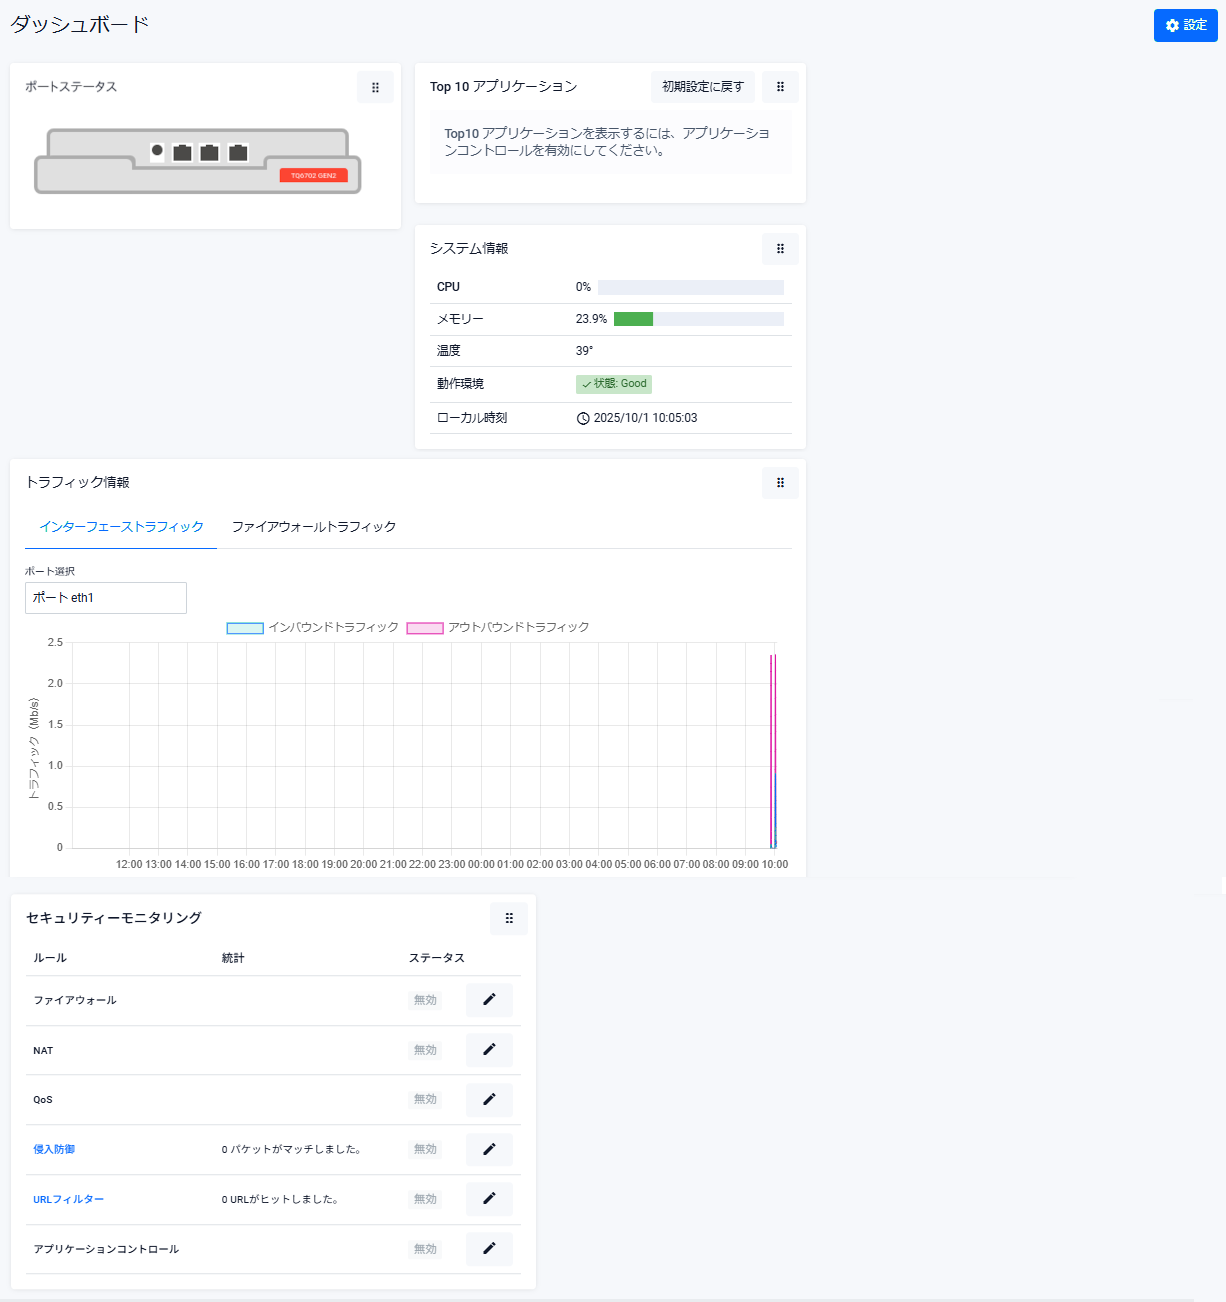Reset Top 10 applications to default settings
Screen dimensions: 1226x1302
pyautogui.click(x=702, y=87)
